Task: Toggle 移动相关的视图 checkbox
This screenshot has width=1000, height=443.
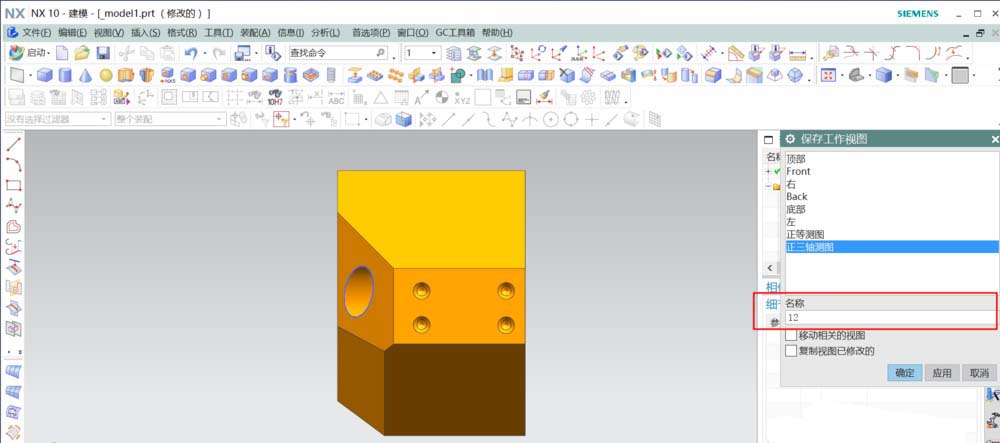Action: click(791, 335)
